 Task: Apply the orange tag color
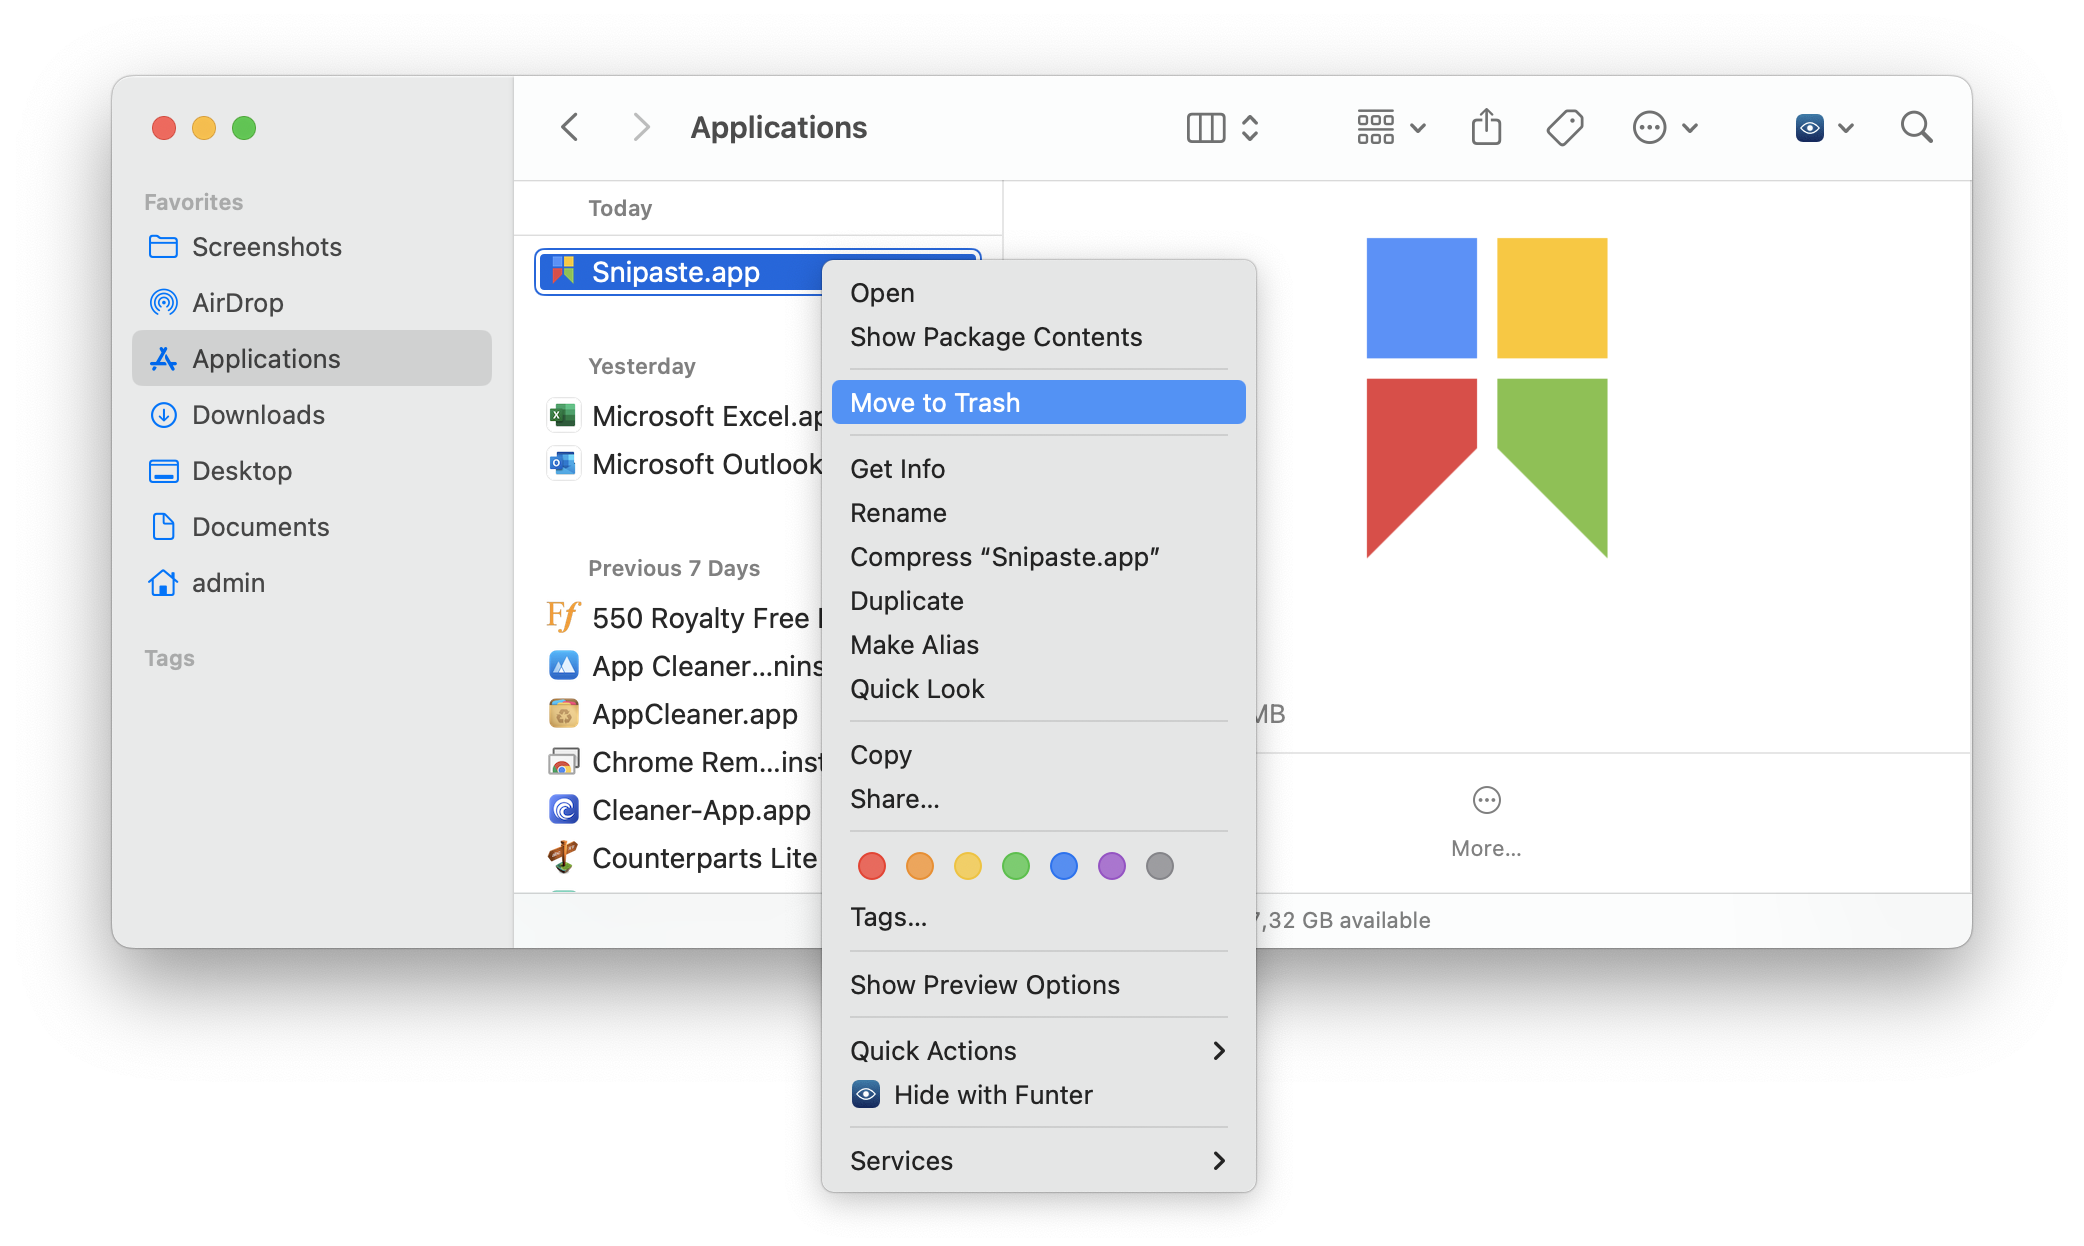(920, 866)
